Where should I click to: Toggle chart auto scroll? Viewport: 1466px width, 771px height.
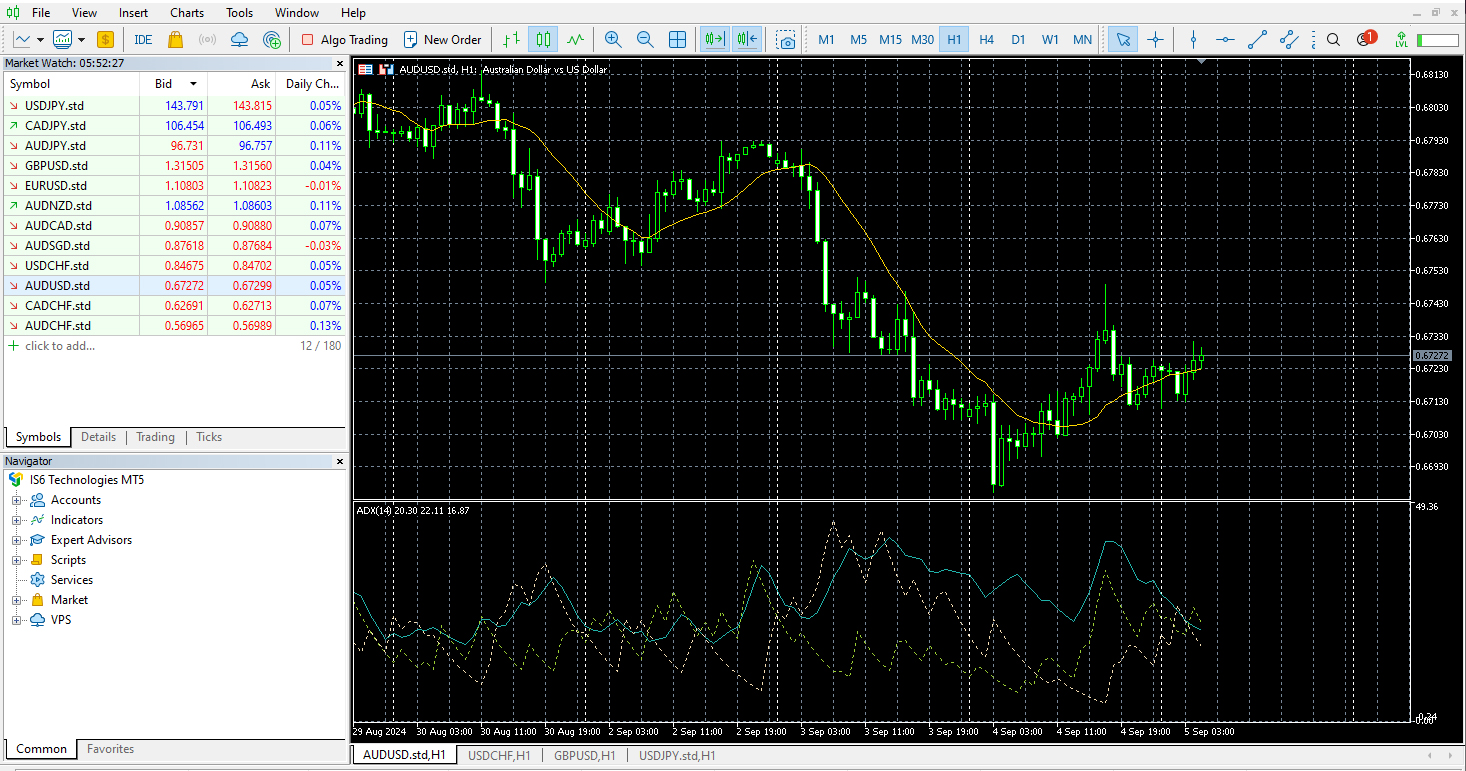coord(715,40)
